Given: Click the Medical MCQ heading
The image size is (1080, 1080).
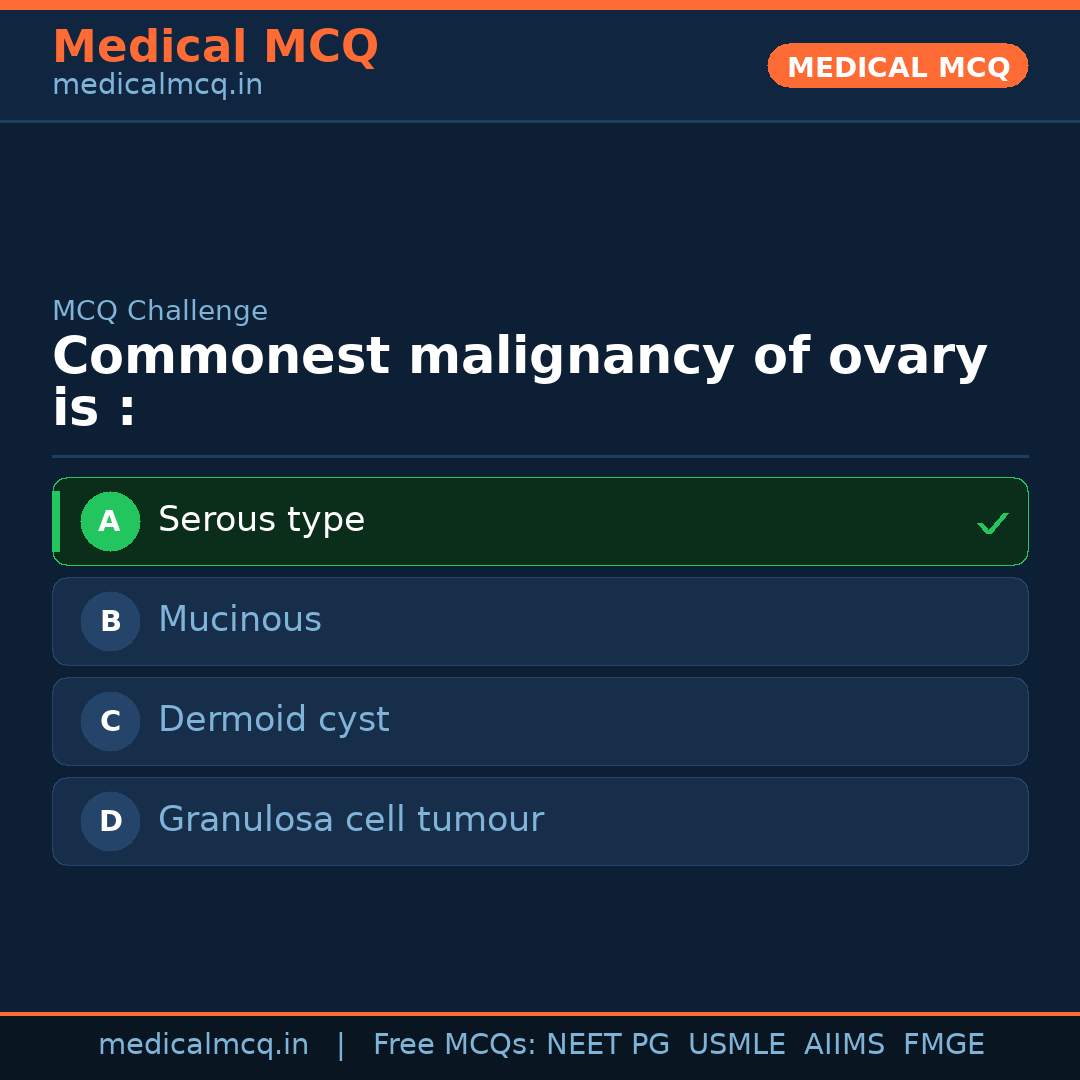Looking at the screenshot, I should click(215, 46).
